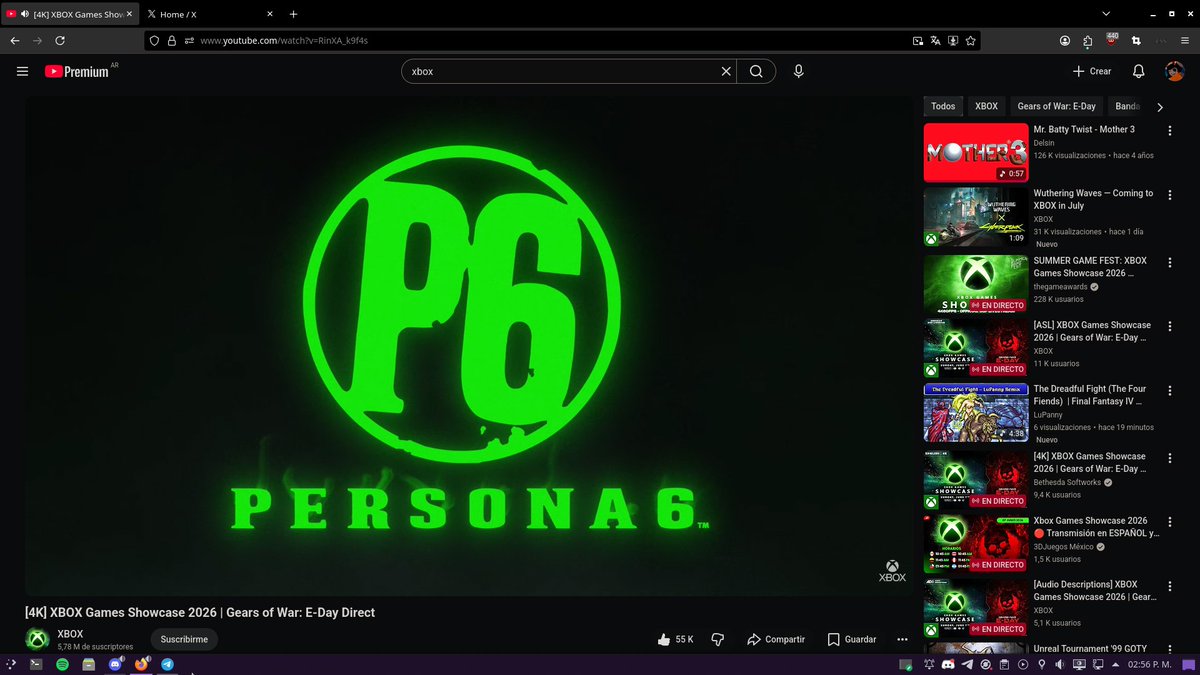List all tabs dropdown arrow
This screenshot has height=675, width=1200.
point(1106,14)
